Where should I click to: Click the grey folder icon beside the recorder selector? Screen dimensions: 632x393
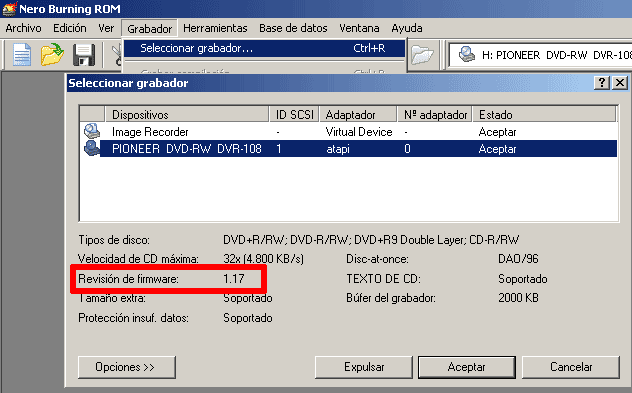click(422, 55)
